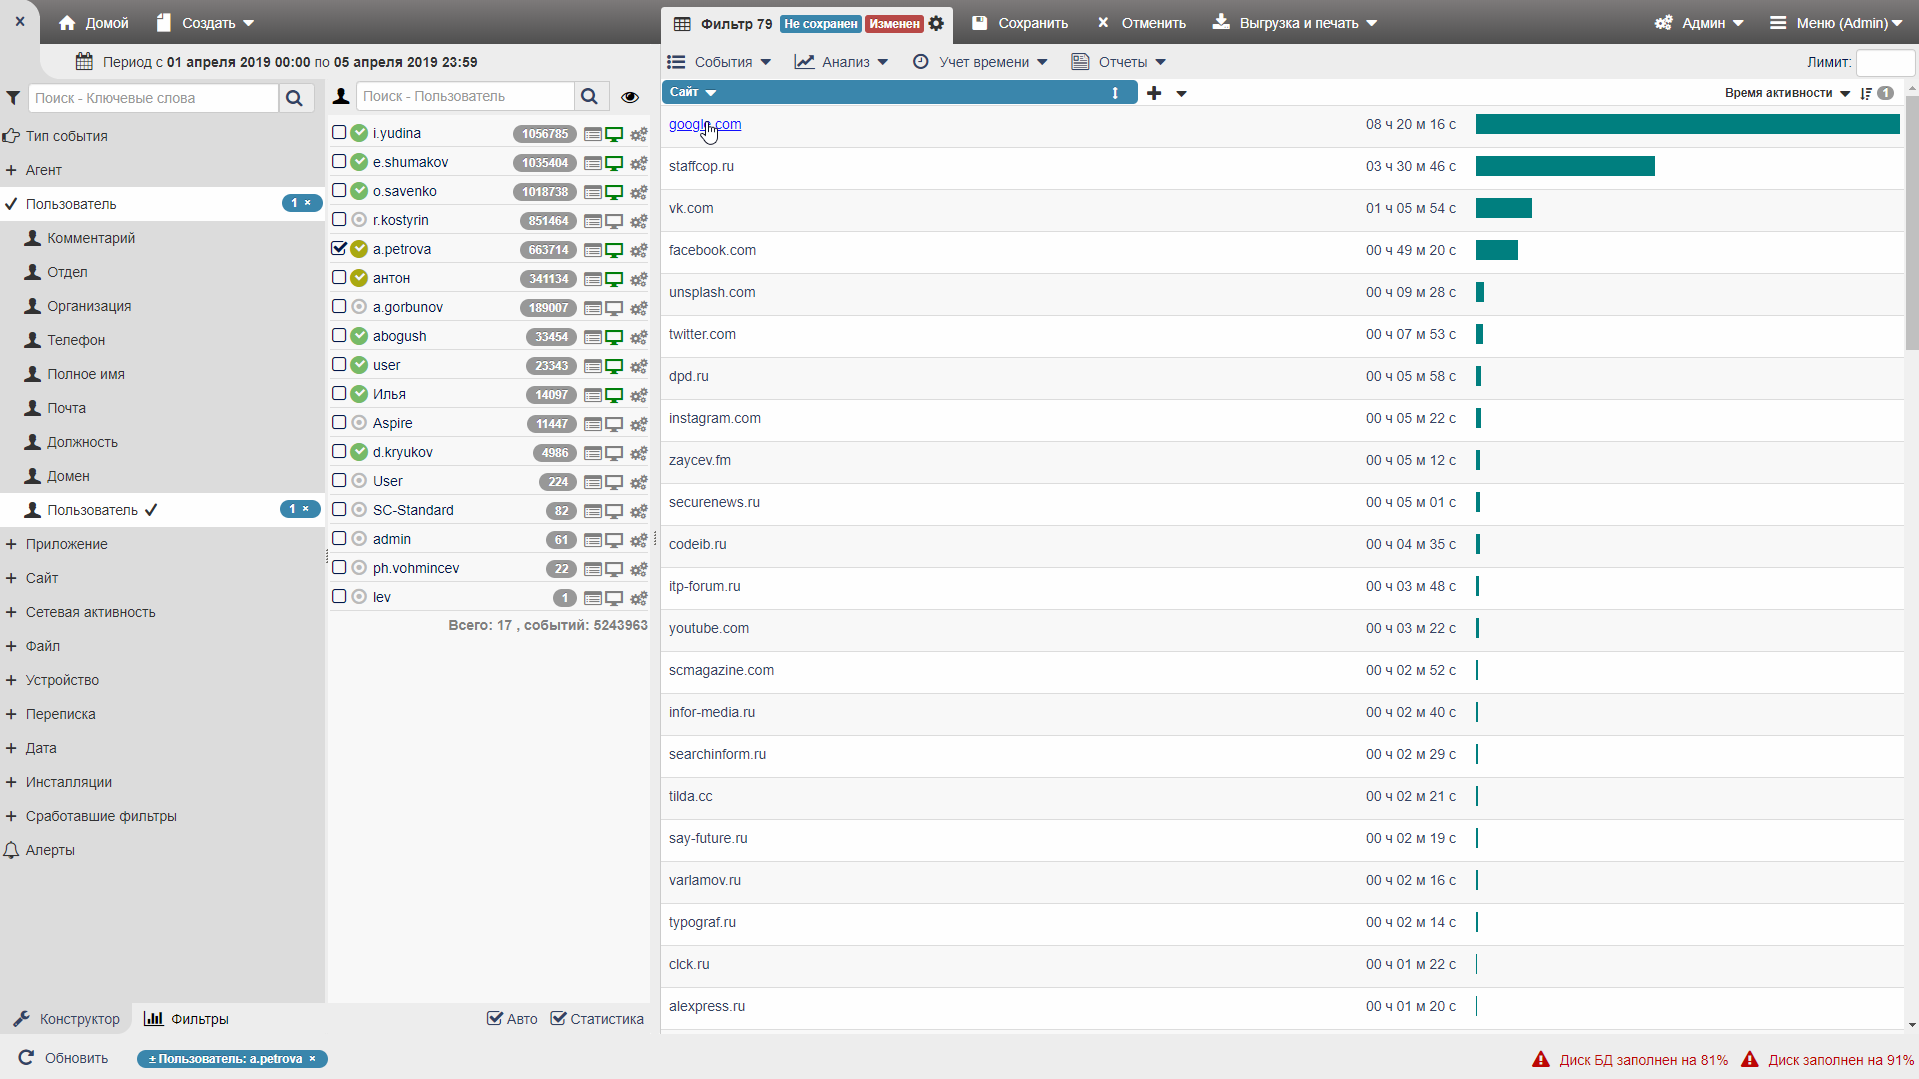Viewport: 1919px width, 1079px height.
Task: Focus the keyword search field
Action: pos(153,98)
